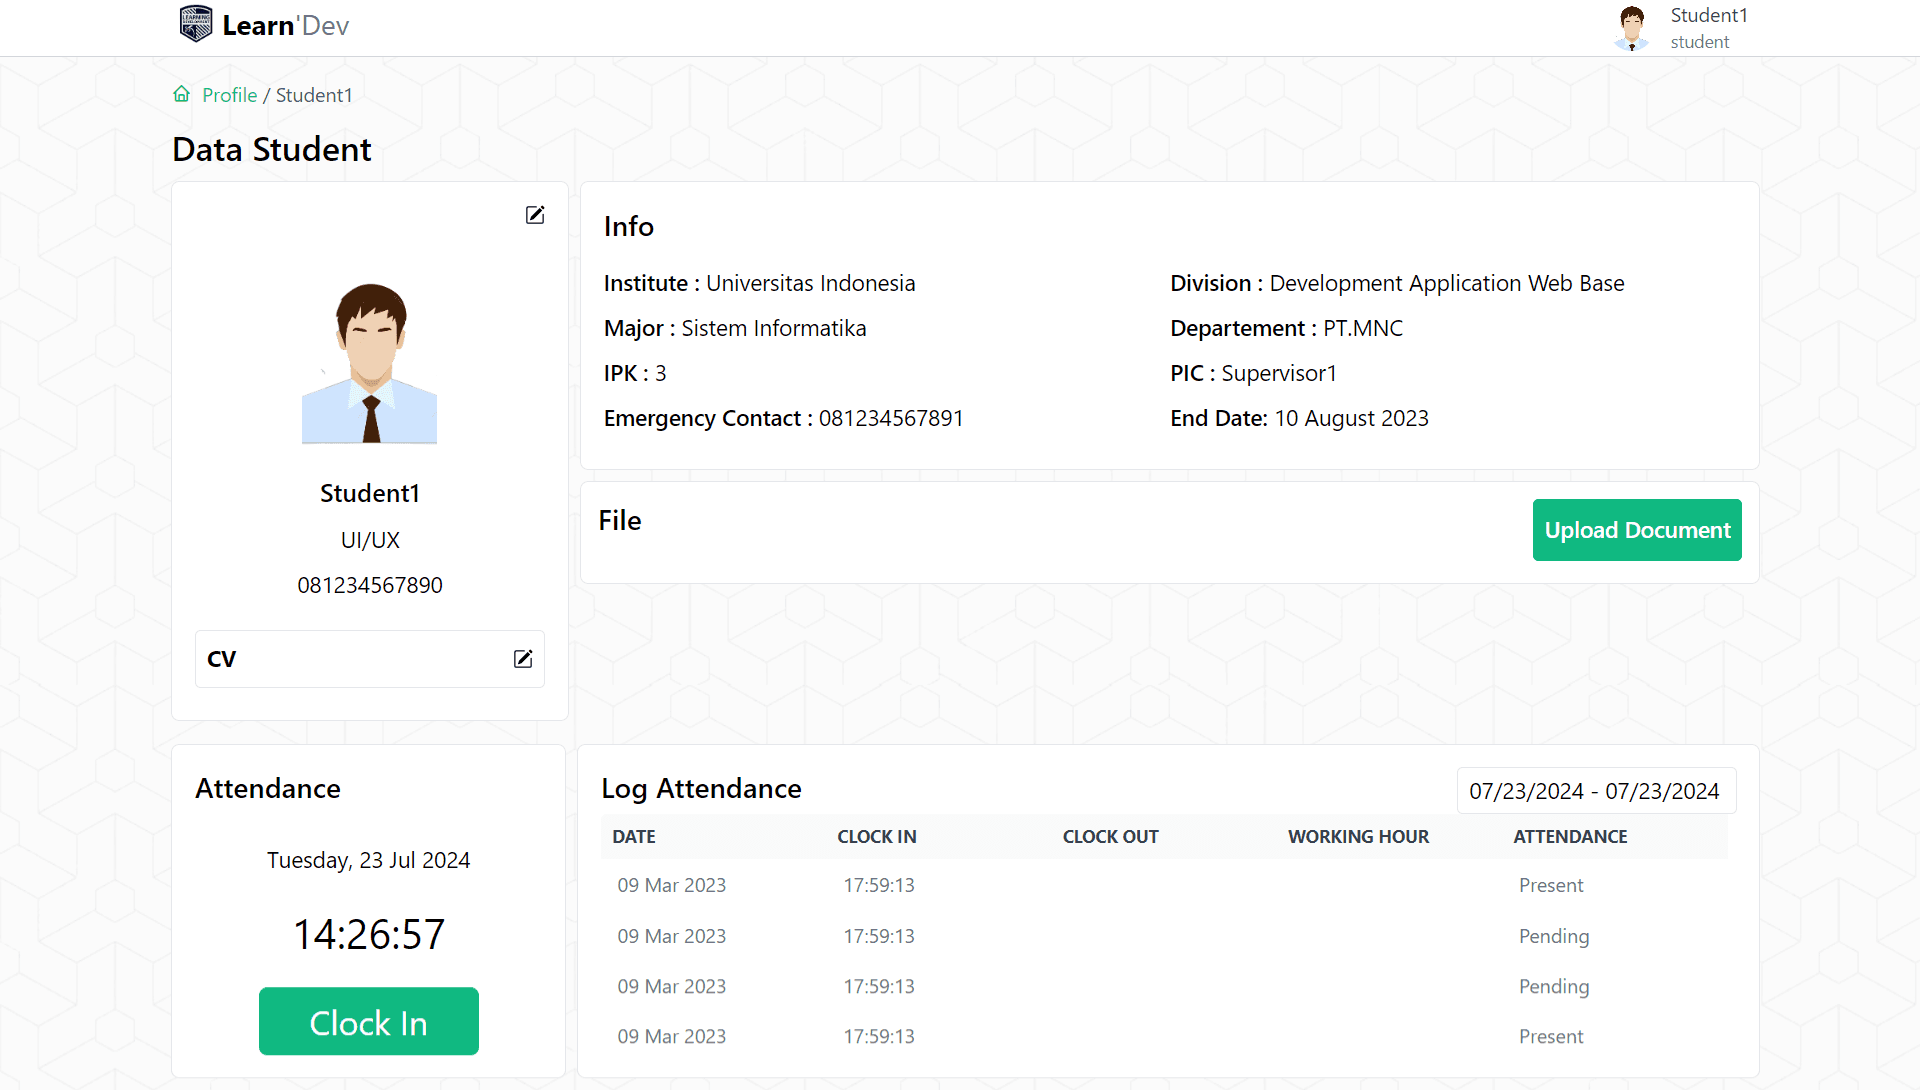Click the CLOCK OUT column header
The image size is (1920, 1091).
pos(1110,837)
